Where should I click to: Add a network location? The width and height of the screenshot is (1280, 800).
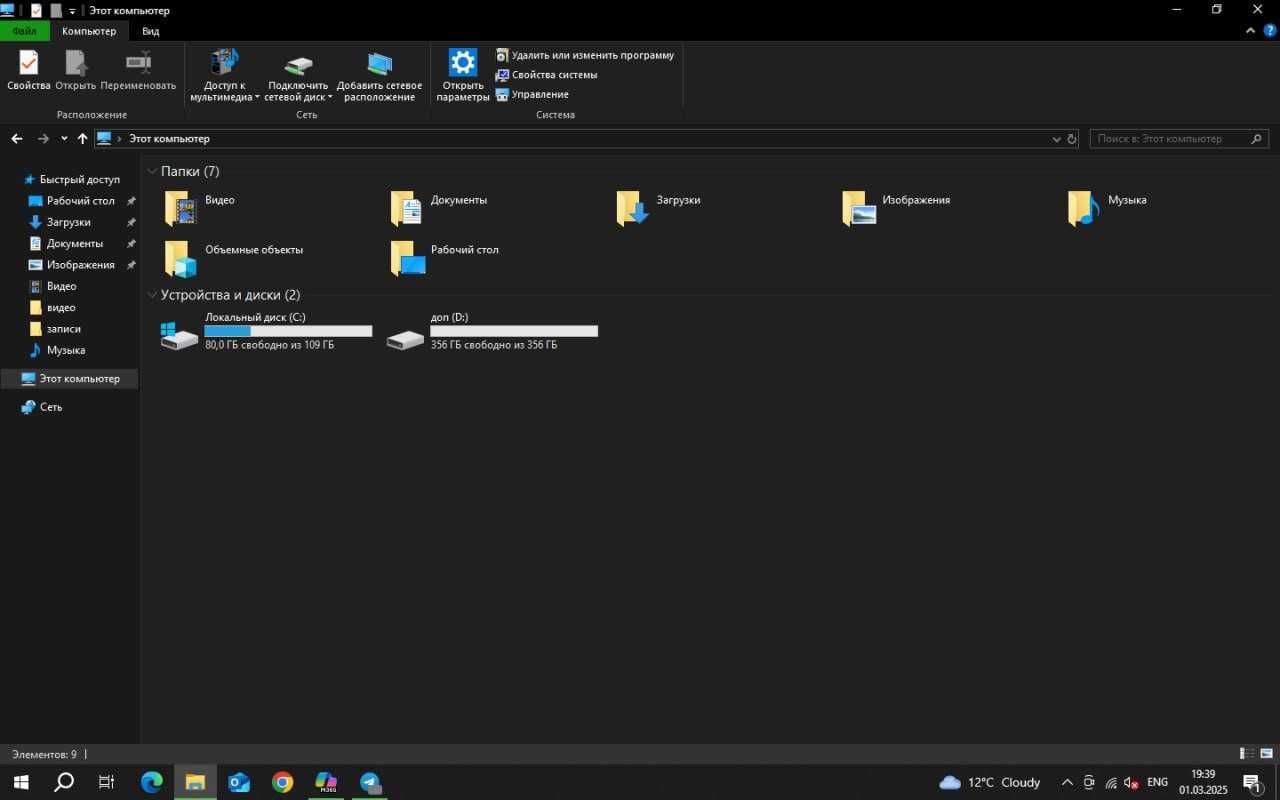379,76
